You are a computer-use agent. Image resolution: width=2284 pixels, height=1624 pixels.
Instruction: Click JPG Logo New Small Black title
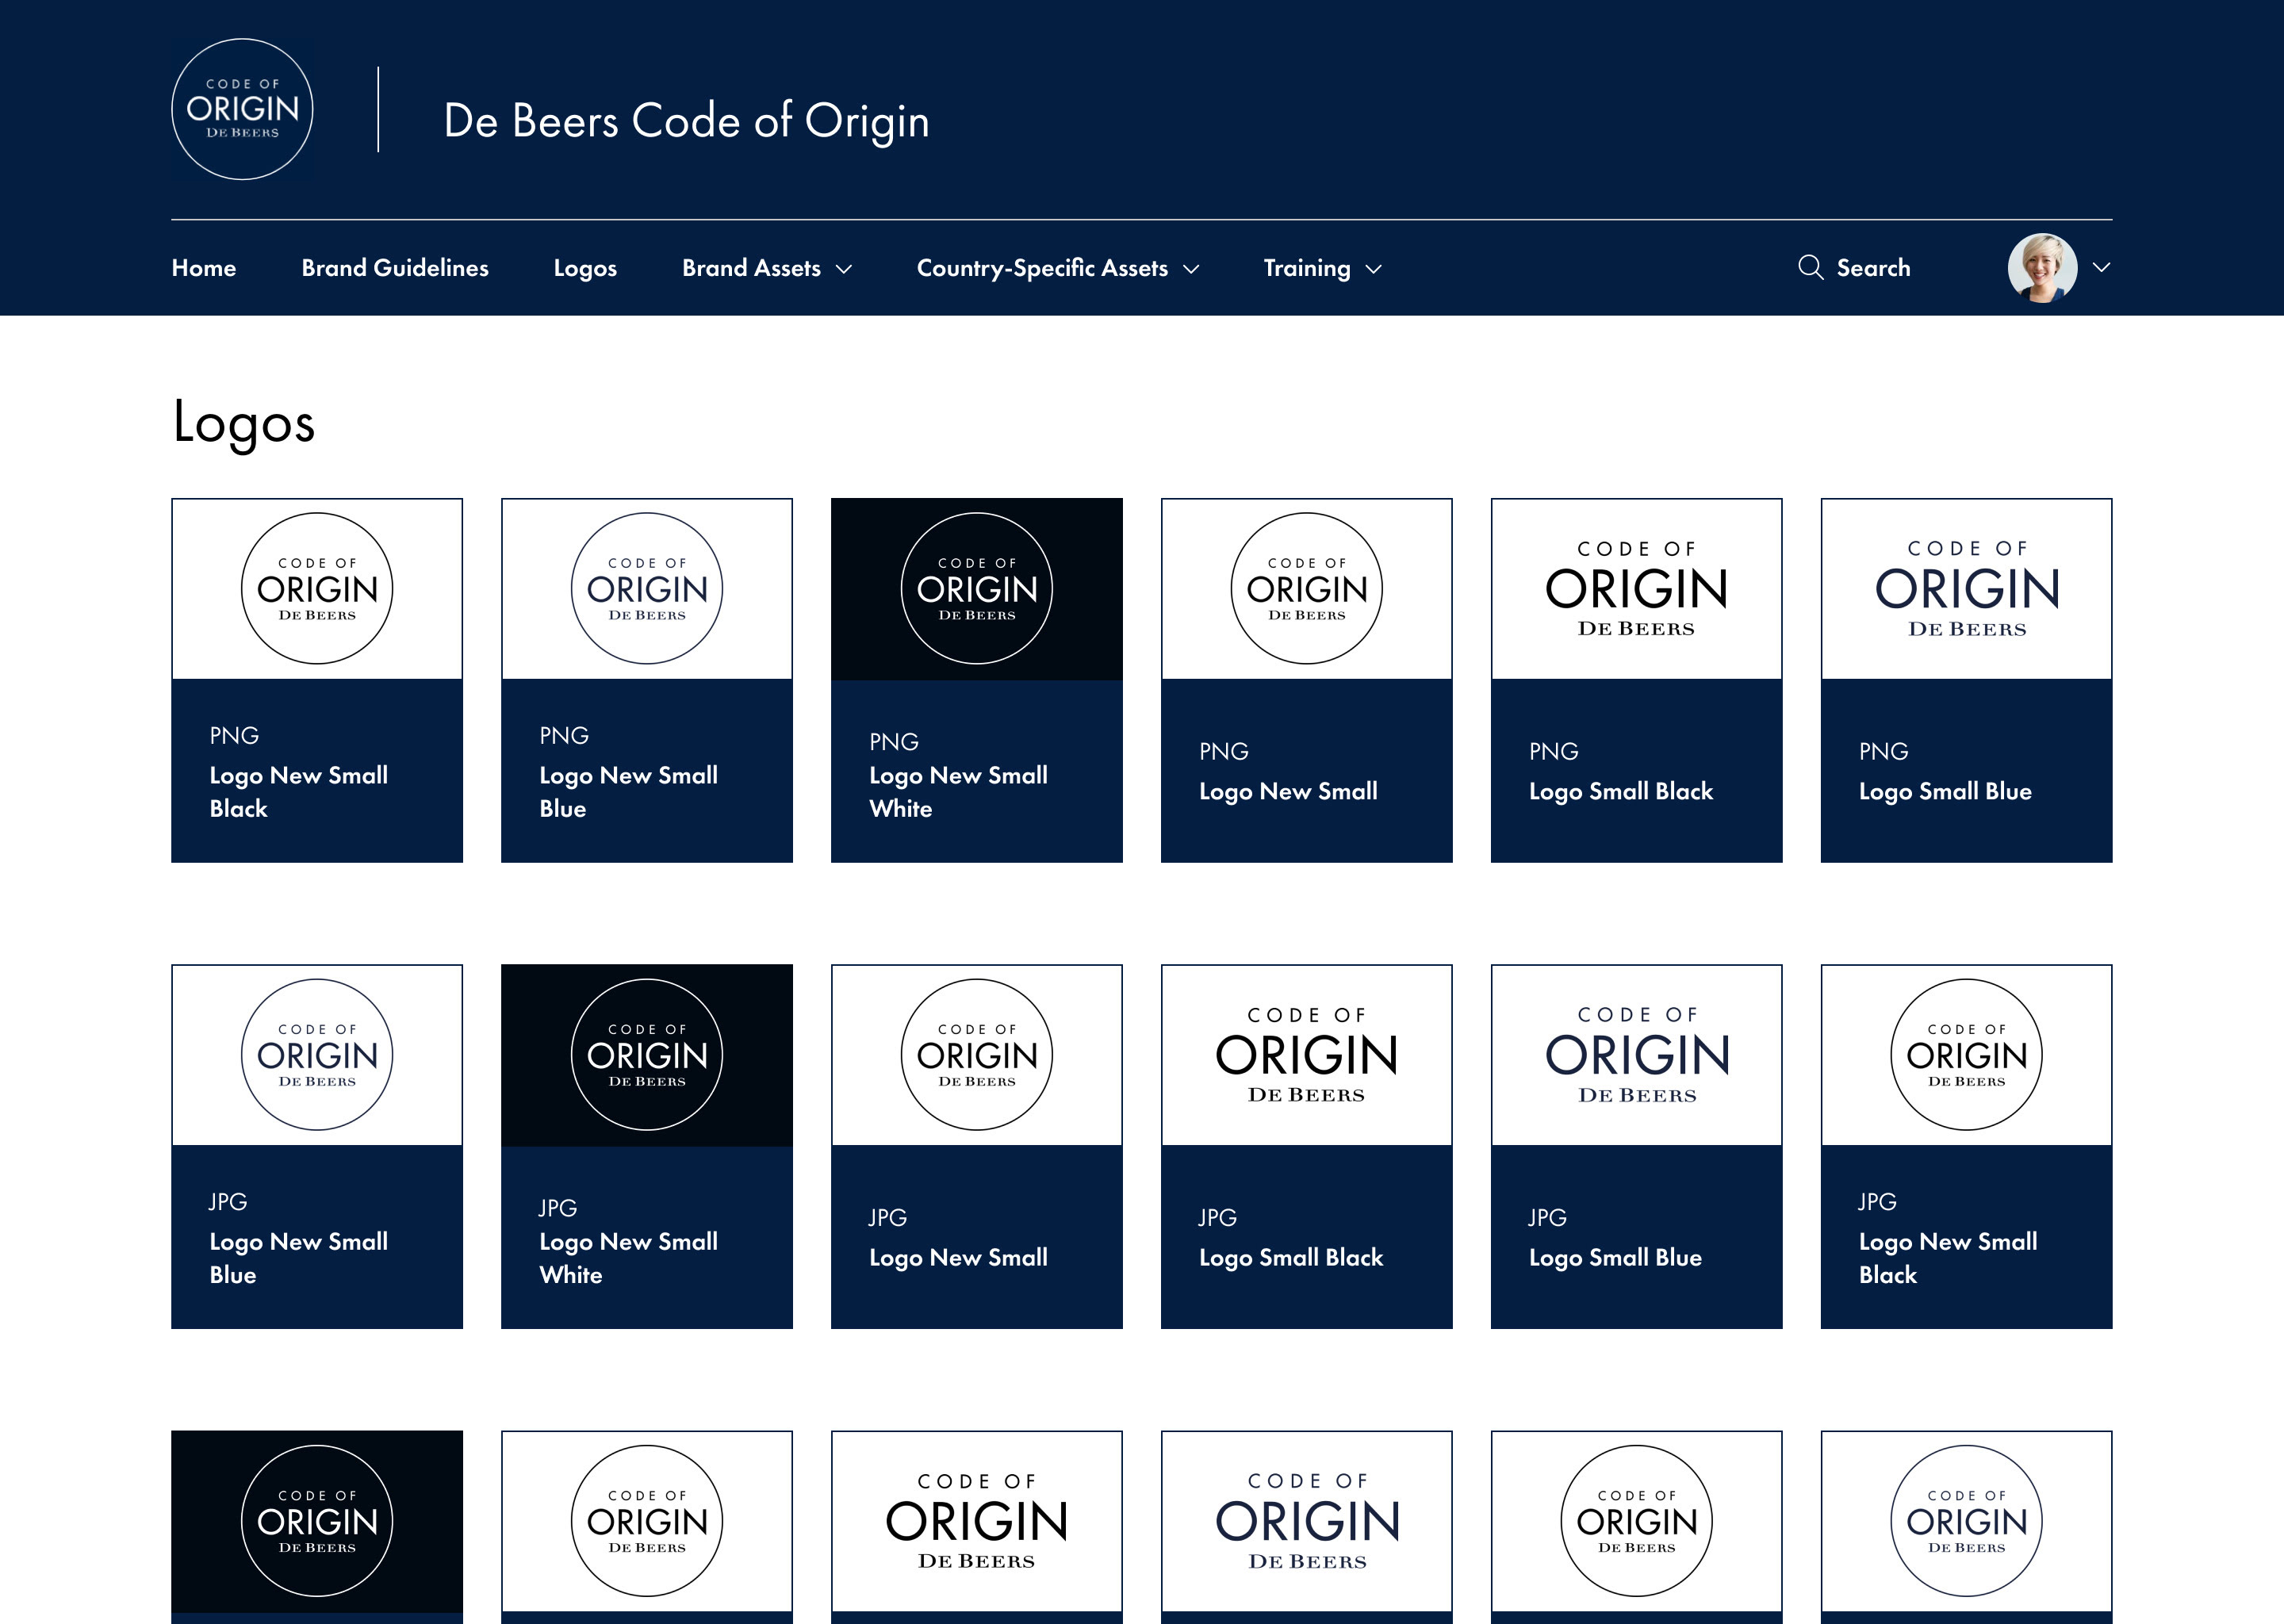point(1948,1258)
